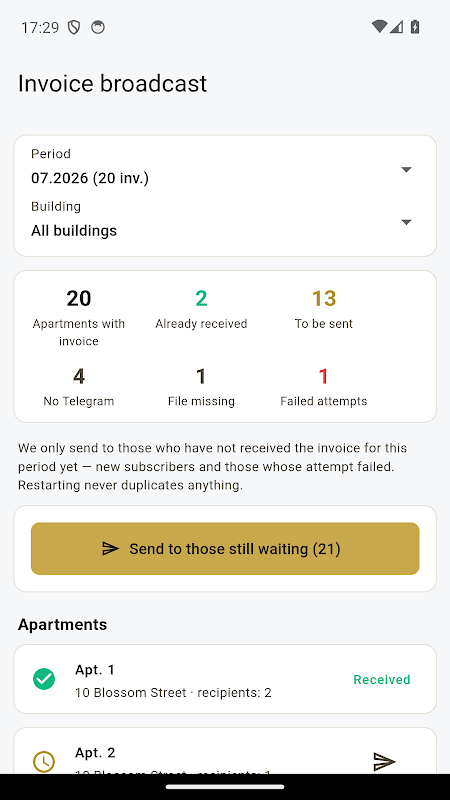Tap the Already received statistic
This screenshot has width=450, height=800.
201,309
